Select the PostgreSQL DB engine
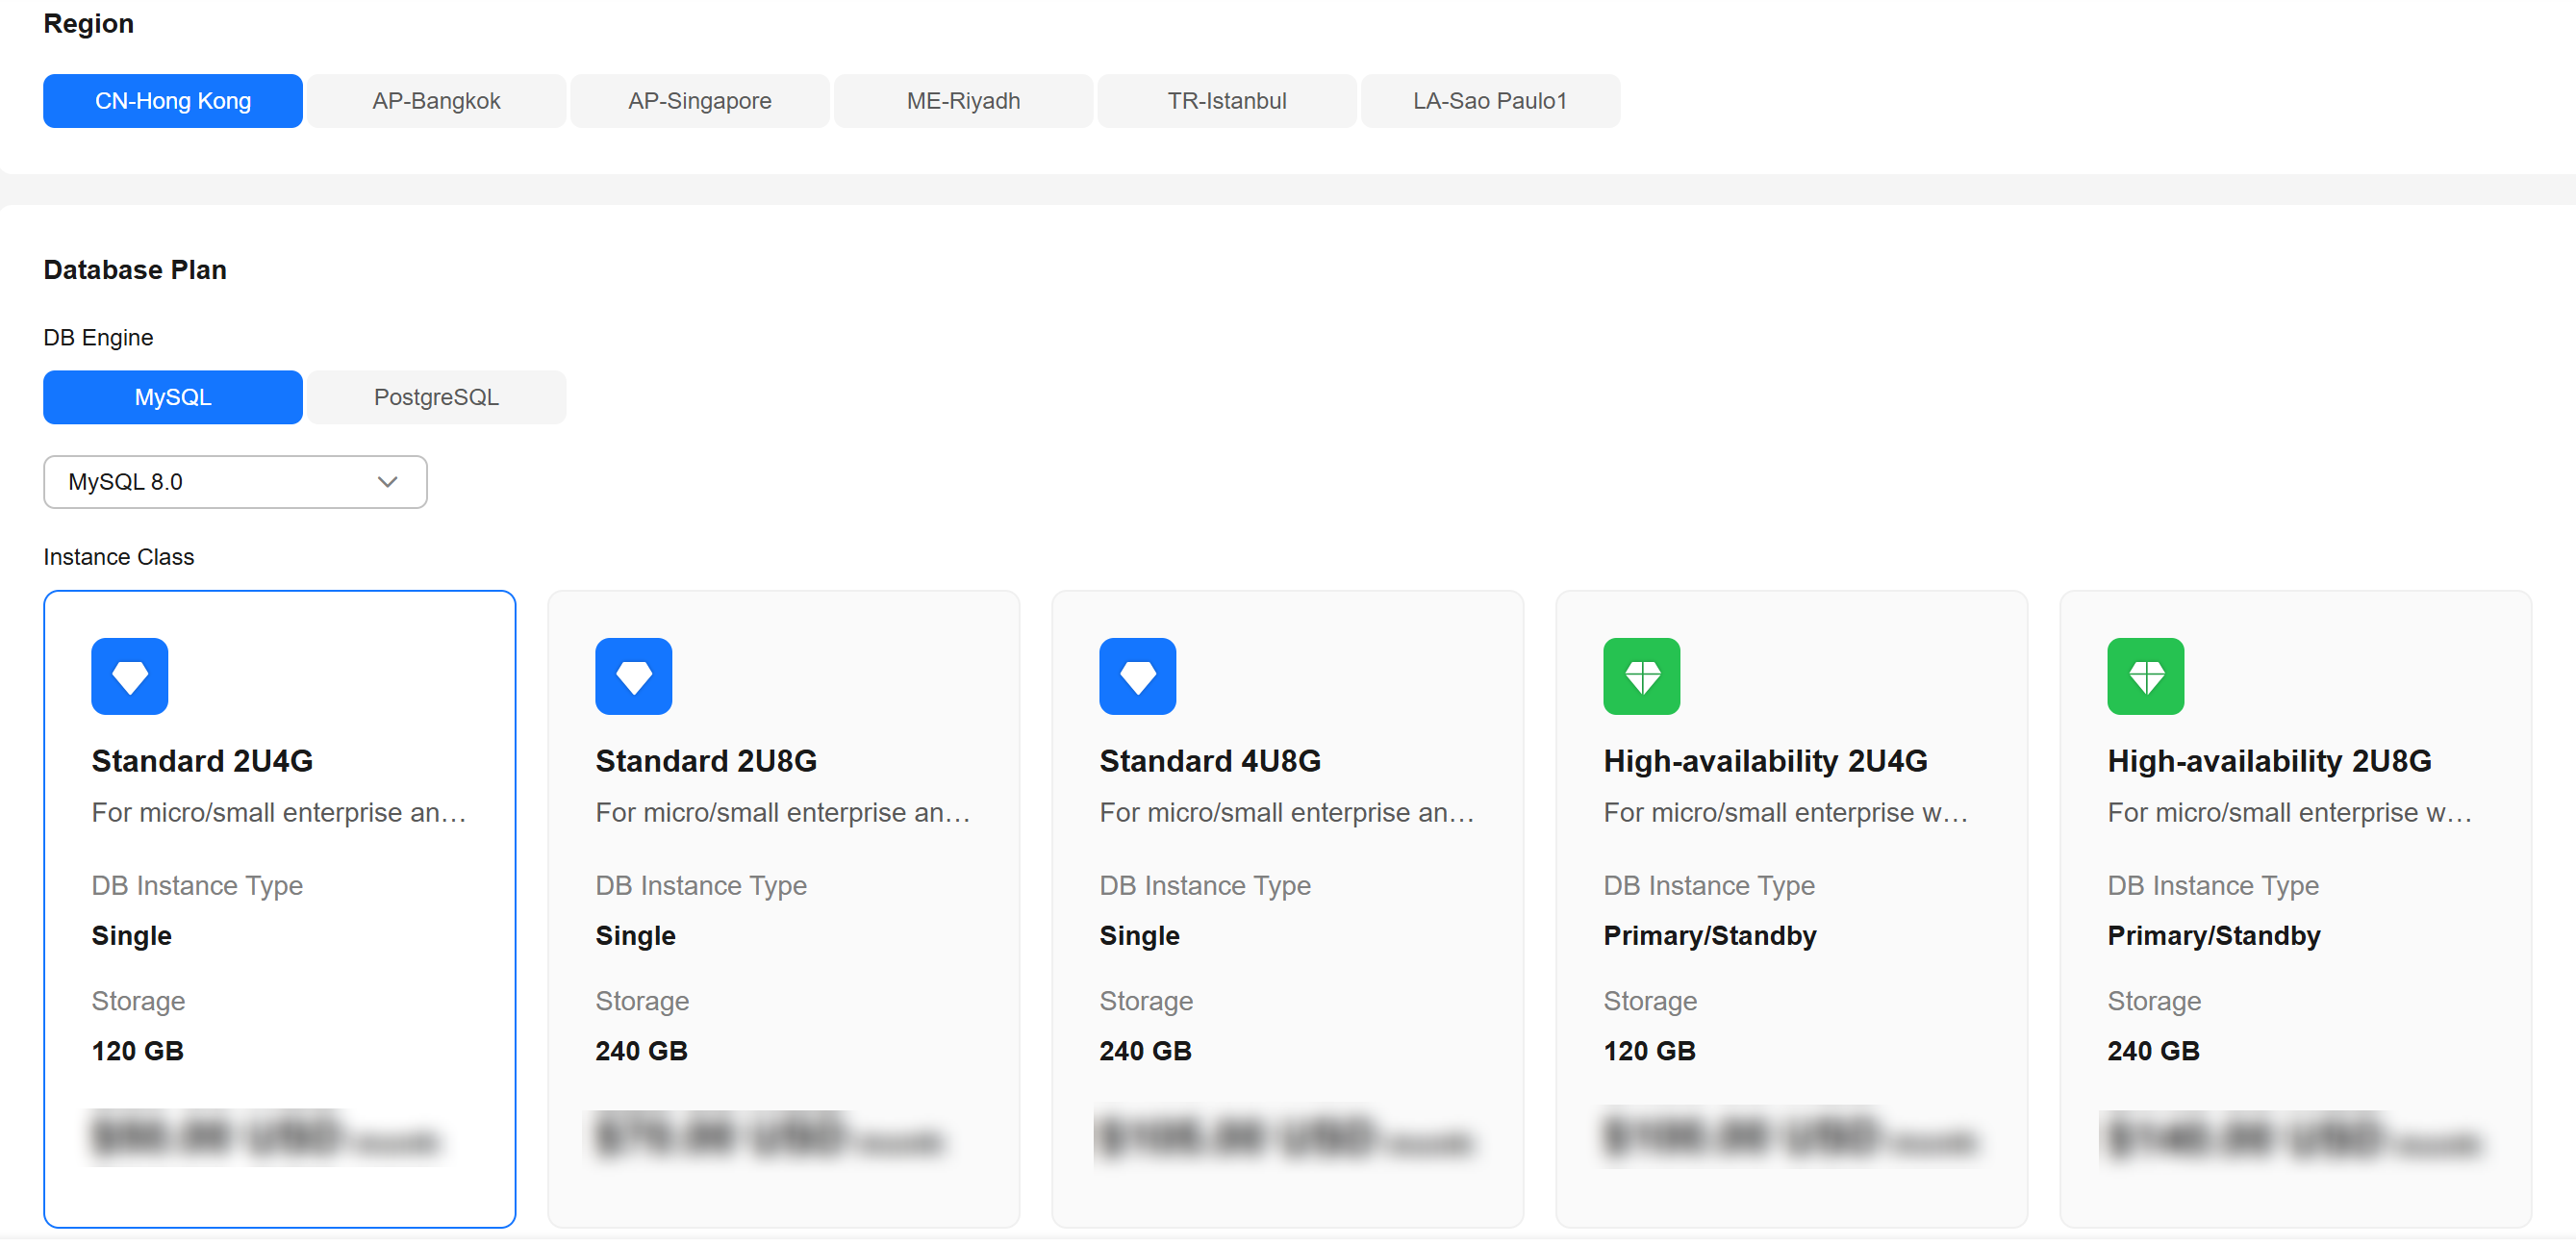 436,398
